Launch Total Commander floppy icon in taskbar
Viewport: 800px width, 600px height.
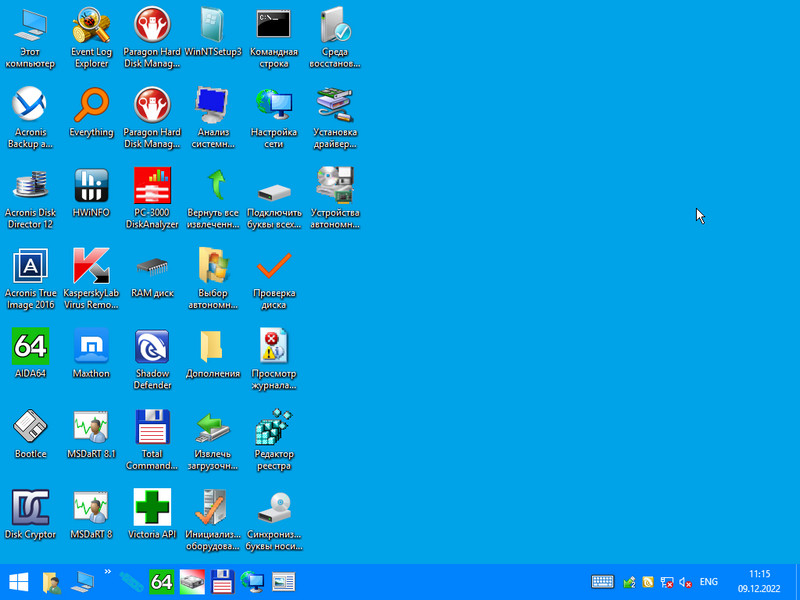point(222,582)
